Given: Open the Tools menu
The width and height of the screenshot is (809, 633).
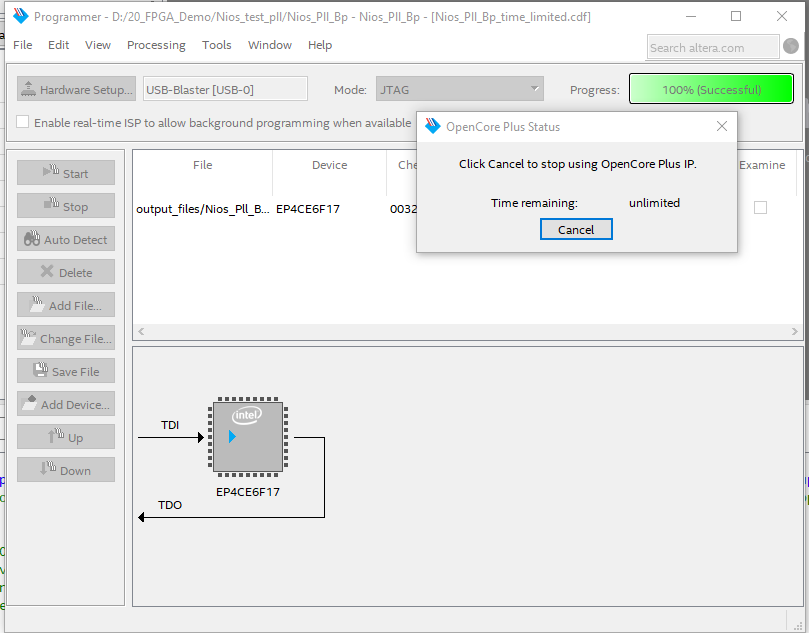Looking at the screenshot, I should coord(216,45).
